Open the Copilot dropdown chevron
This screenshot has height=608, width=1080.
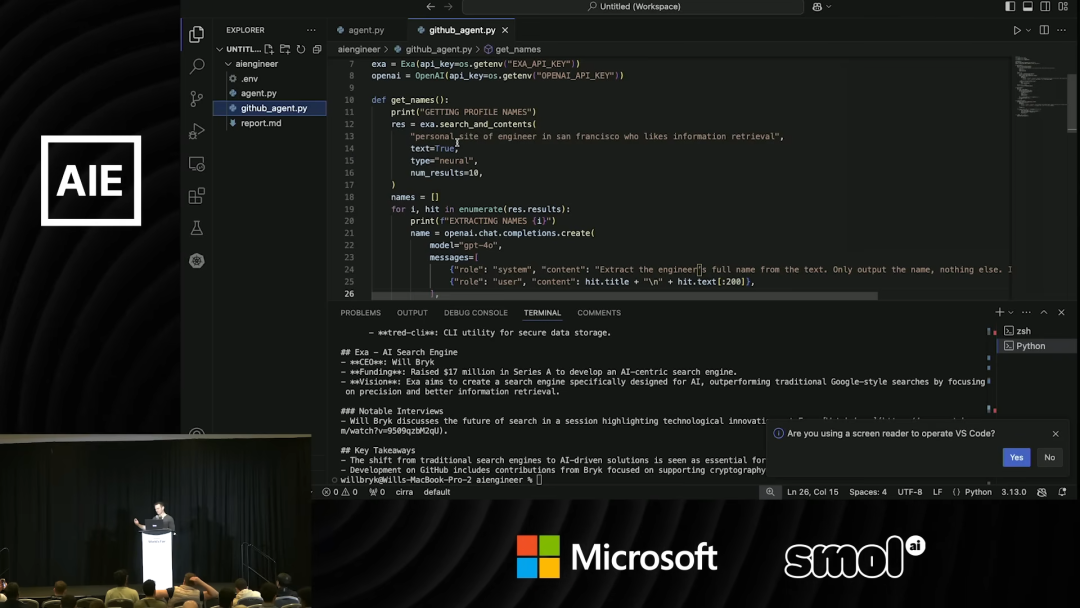pos(829,6)
